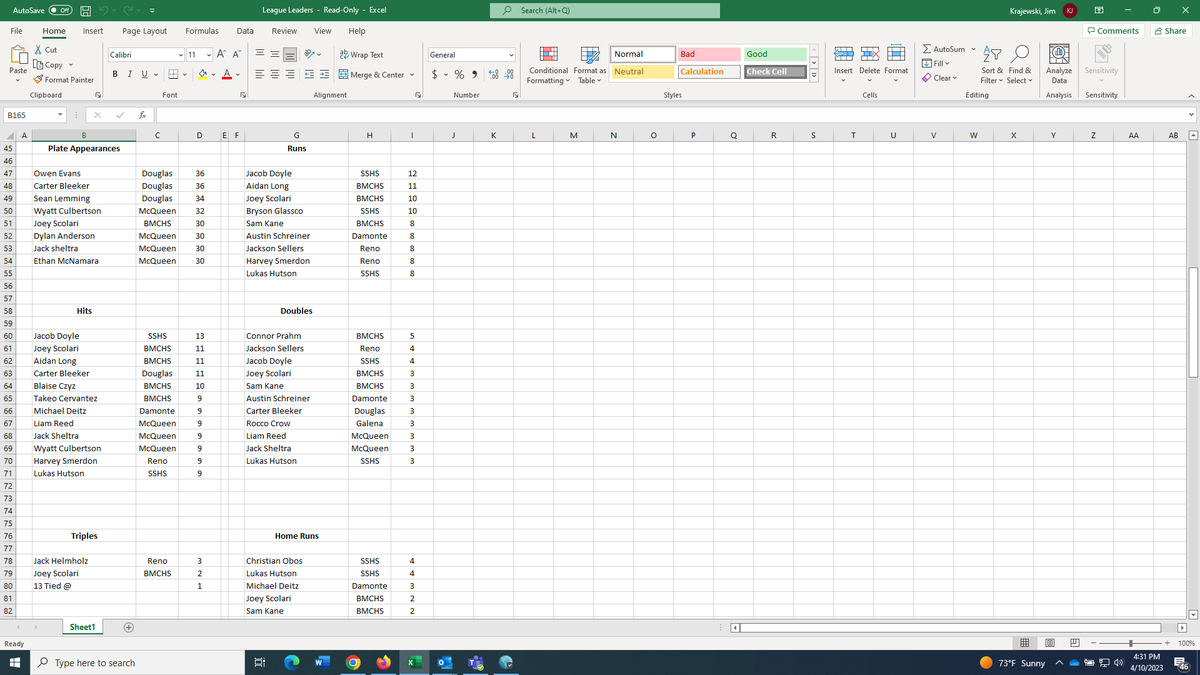
Task: Apply Percent Style number format
Action: (x=460, y=75)
